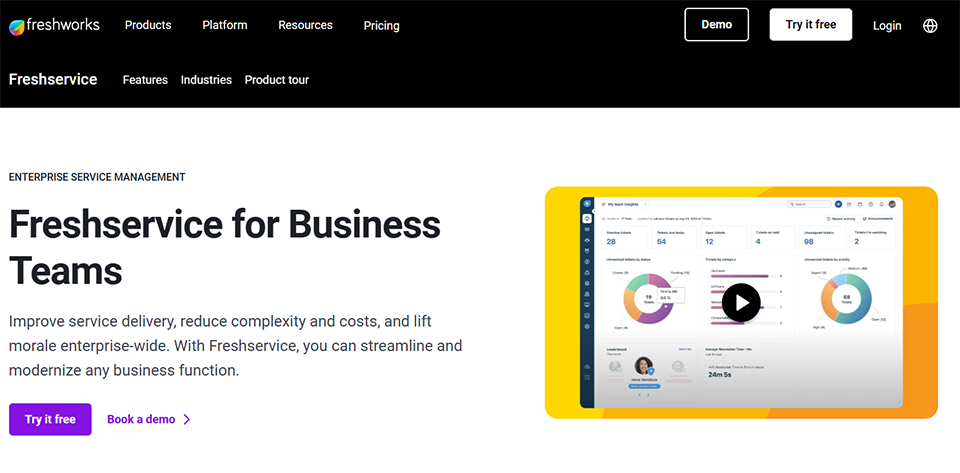This screenshot has width=960, height=473.
Task: Click the 19 Tickets status donut chart
Action: pyautogui.click(x=648, y=298)
